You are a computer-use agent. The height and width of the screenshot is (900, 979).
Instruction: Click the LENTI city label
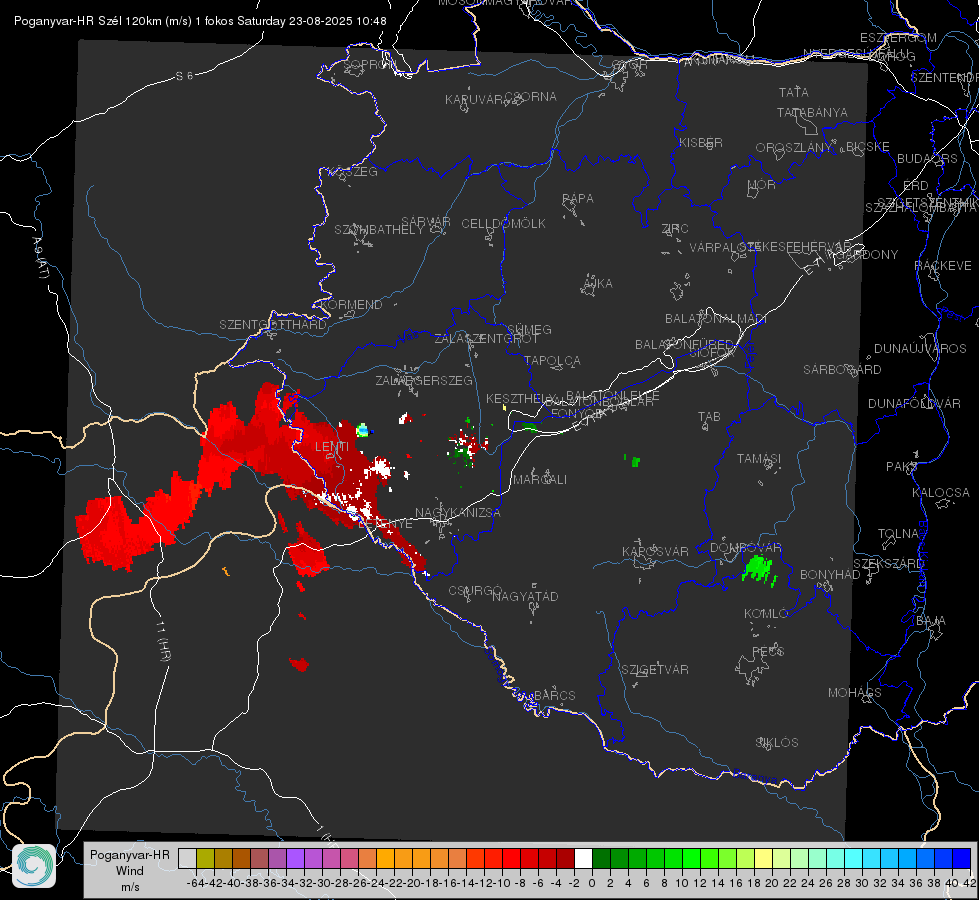pyautogui.click(x=332, y=447)
